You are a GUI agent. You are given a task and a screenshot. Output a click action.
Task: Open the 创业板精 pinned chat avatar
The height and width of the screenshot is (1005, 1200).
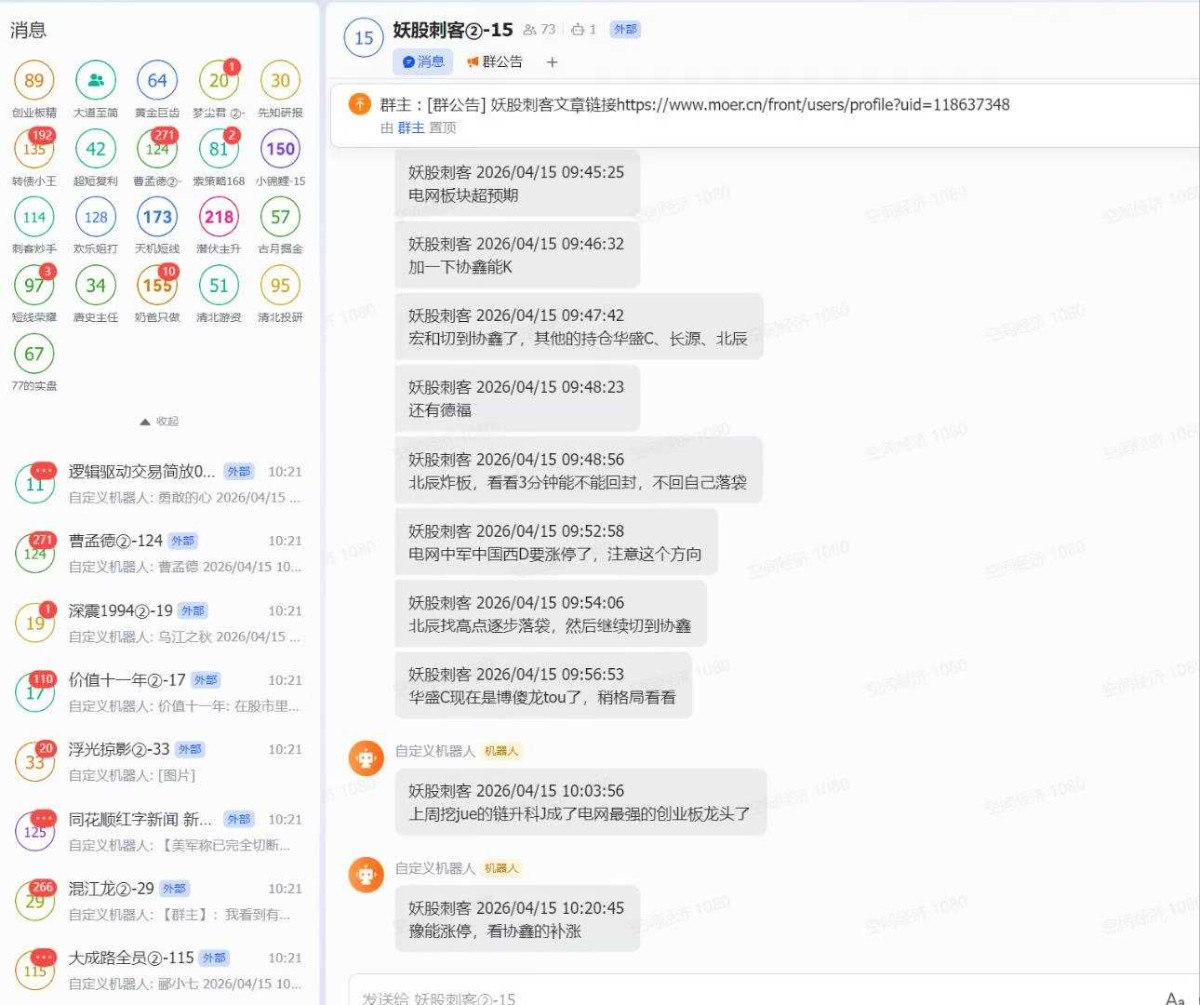pos(35,81)
